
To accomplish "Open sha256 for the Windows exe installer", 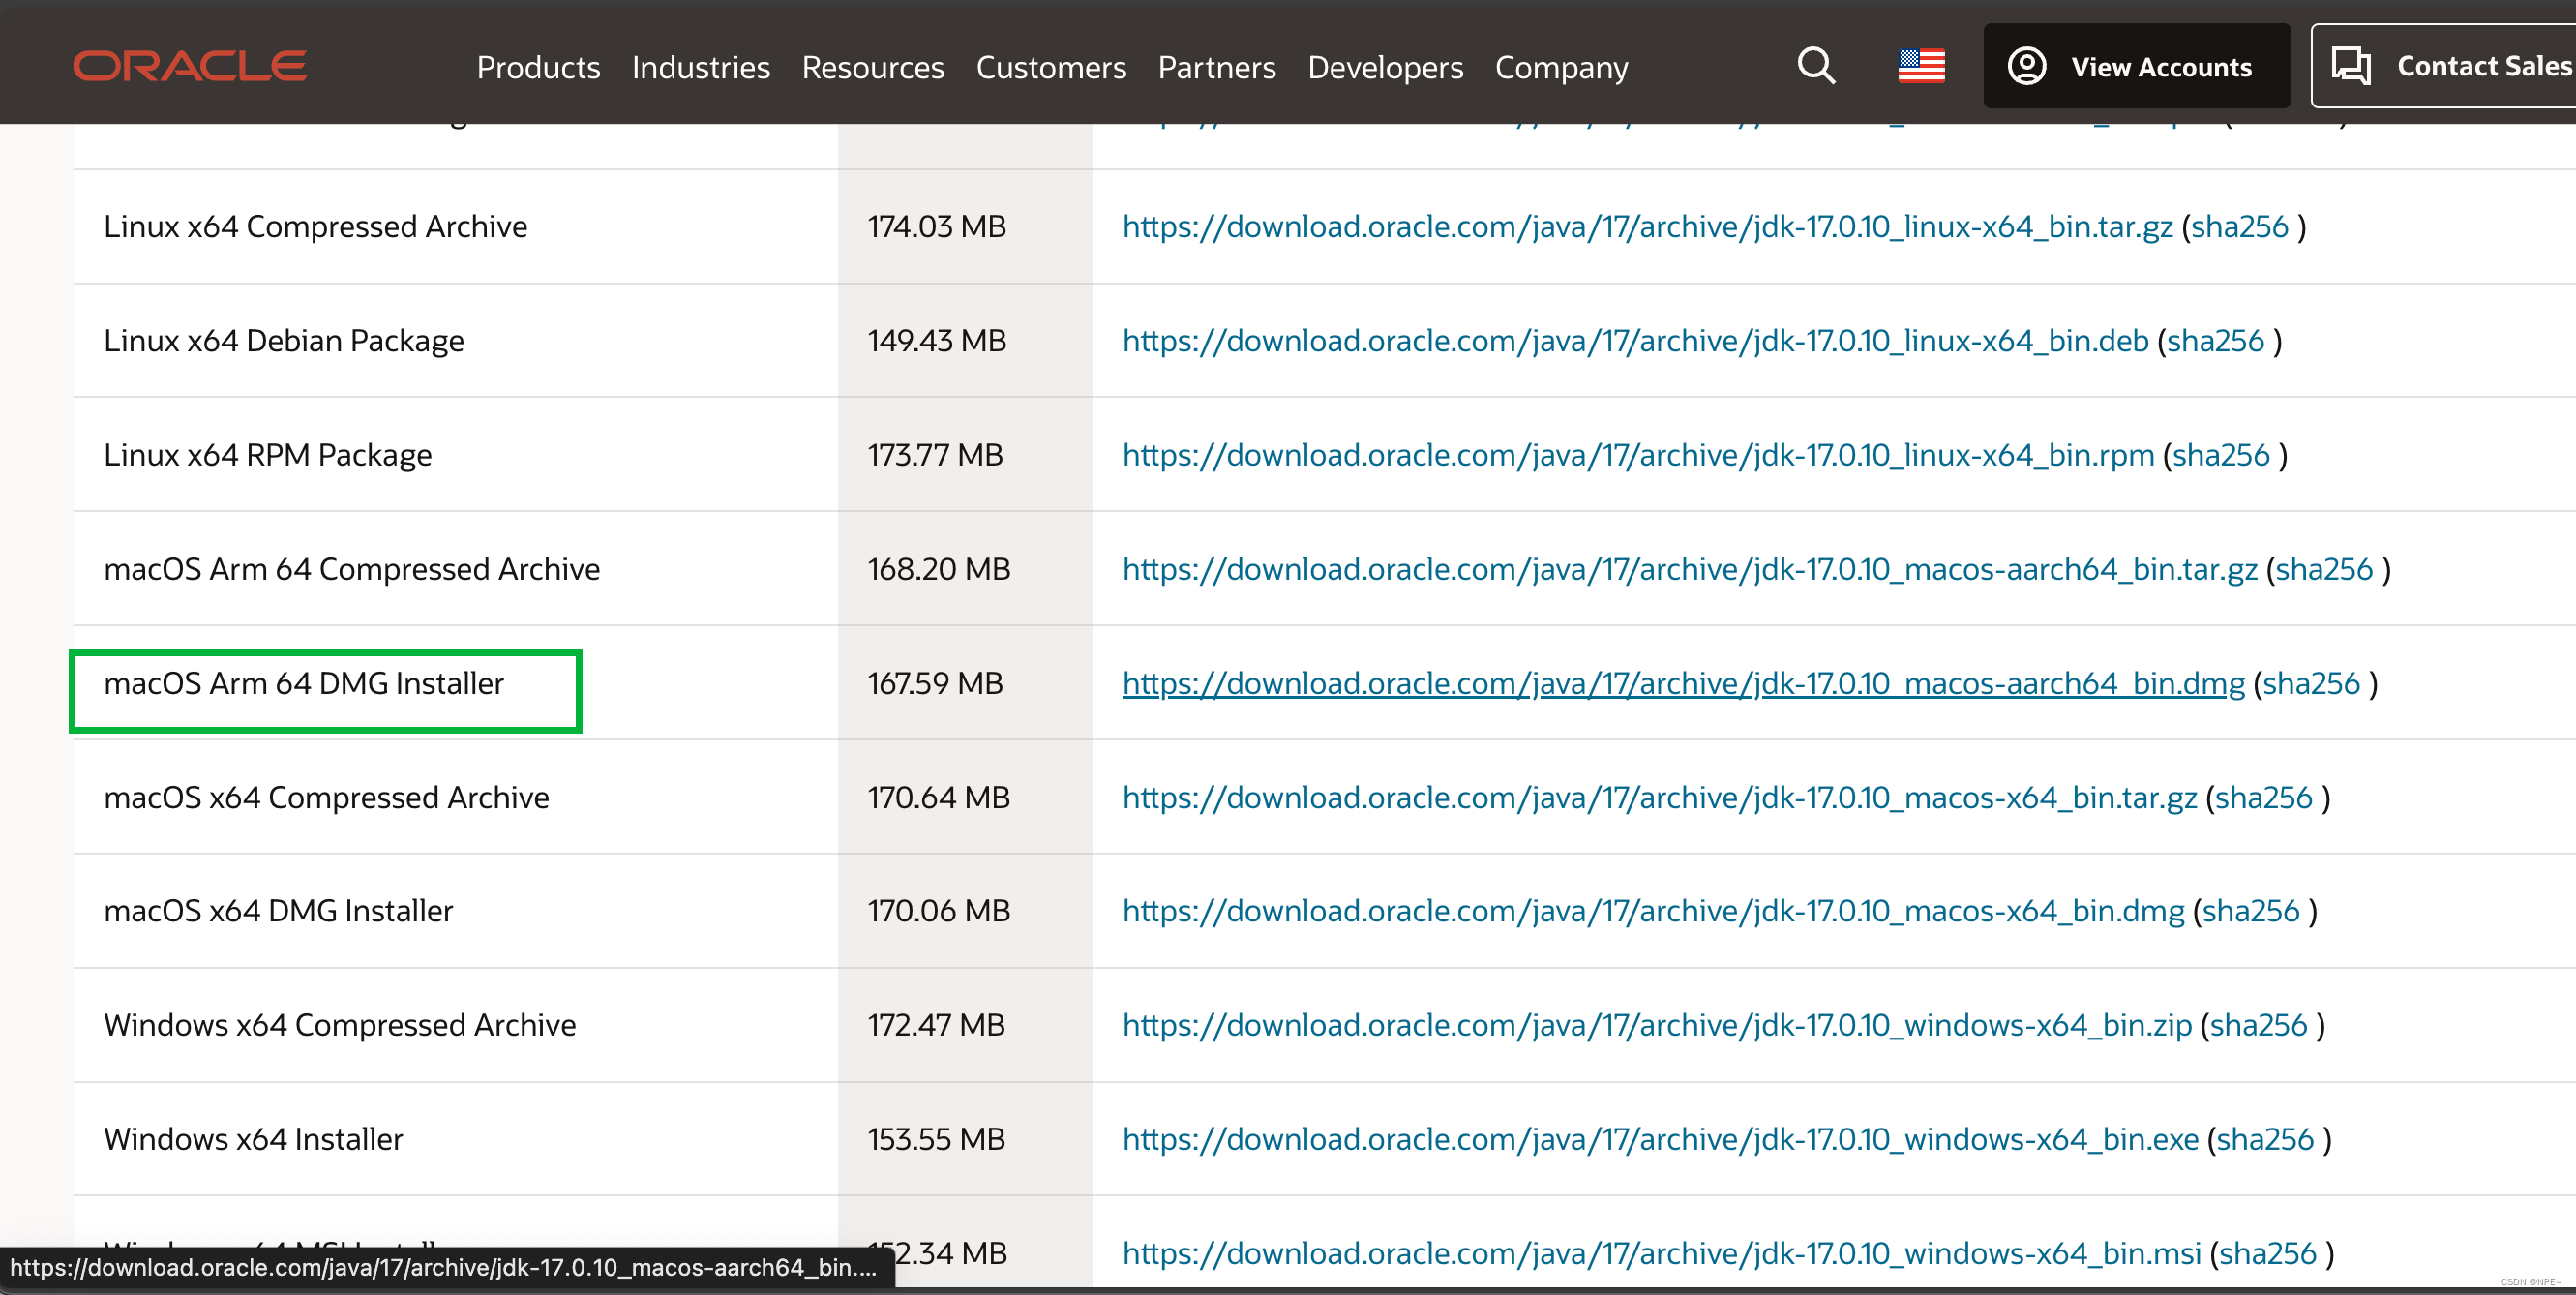I will [x=2265, y=1139].
